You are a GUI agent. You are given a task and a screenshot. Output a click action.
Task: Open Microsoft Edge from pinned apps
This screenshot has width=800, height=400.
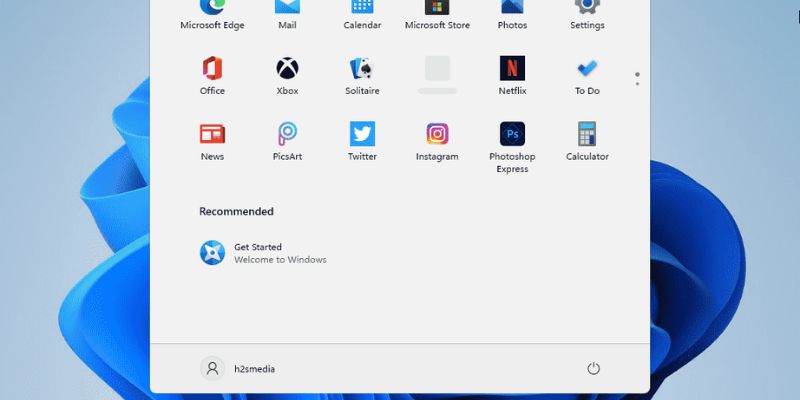coord(212,15)
